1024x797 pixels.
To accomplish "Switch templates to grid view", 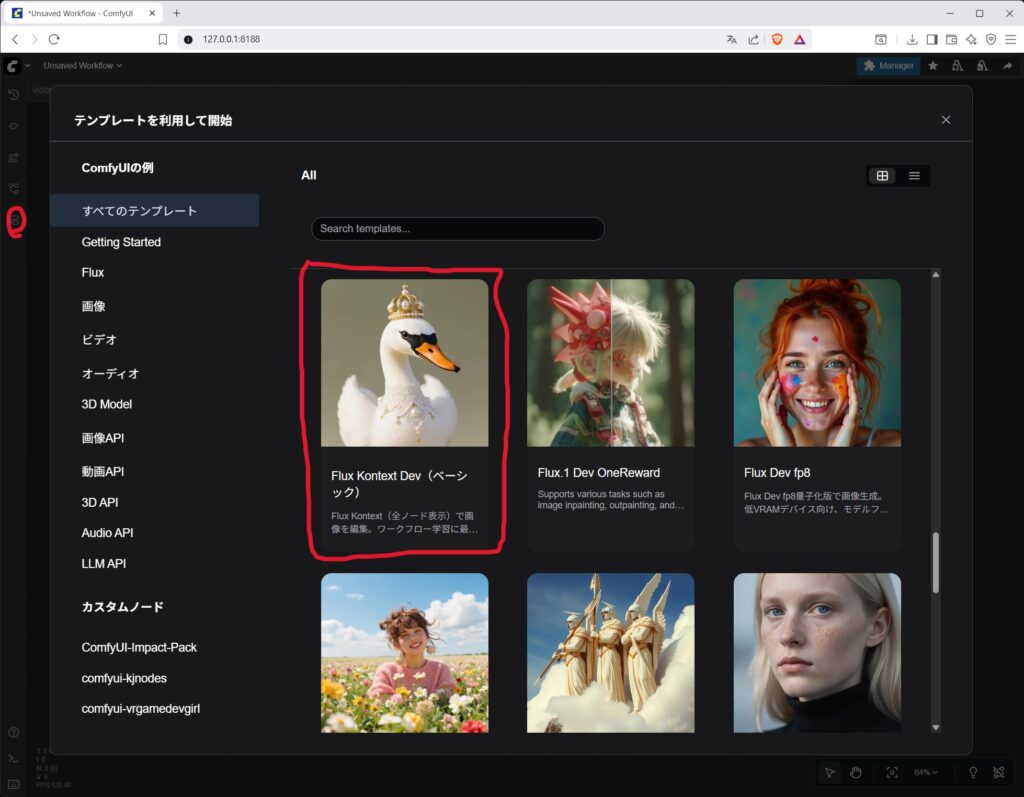I will click(x=882, y=176).
